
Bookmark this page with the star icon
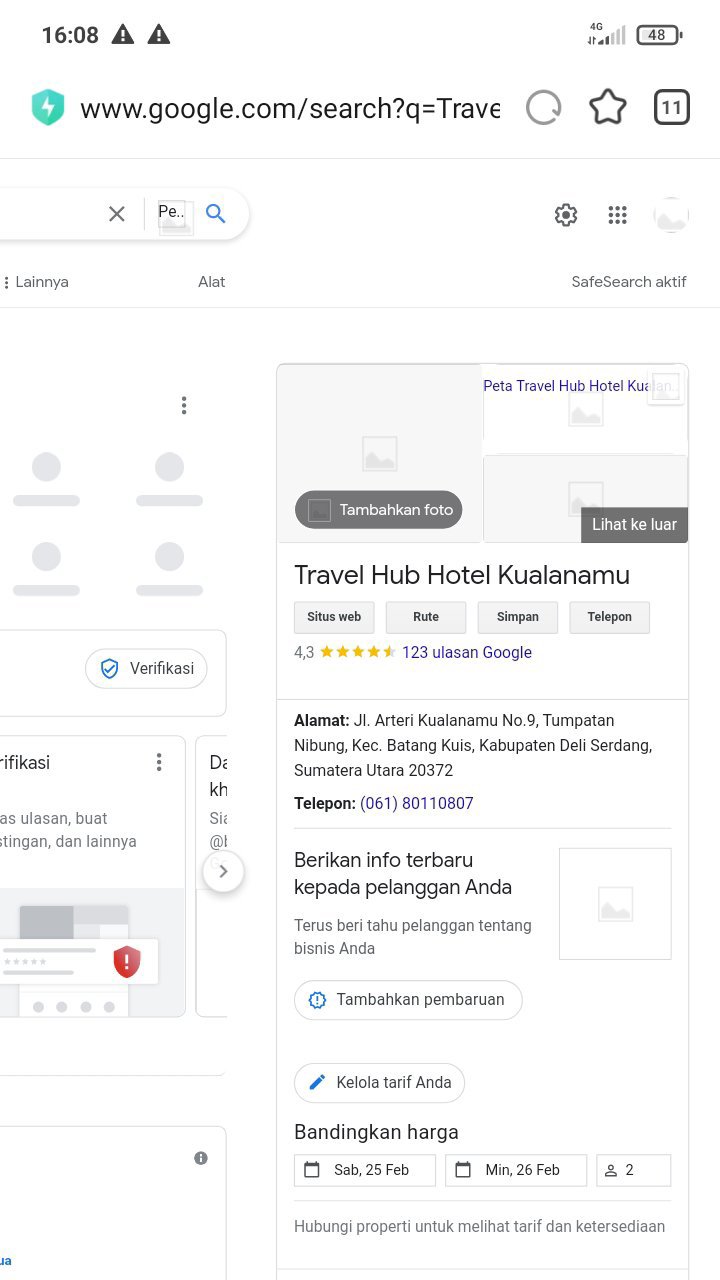[x=607, y=108]
